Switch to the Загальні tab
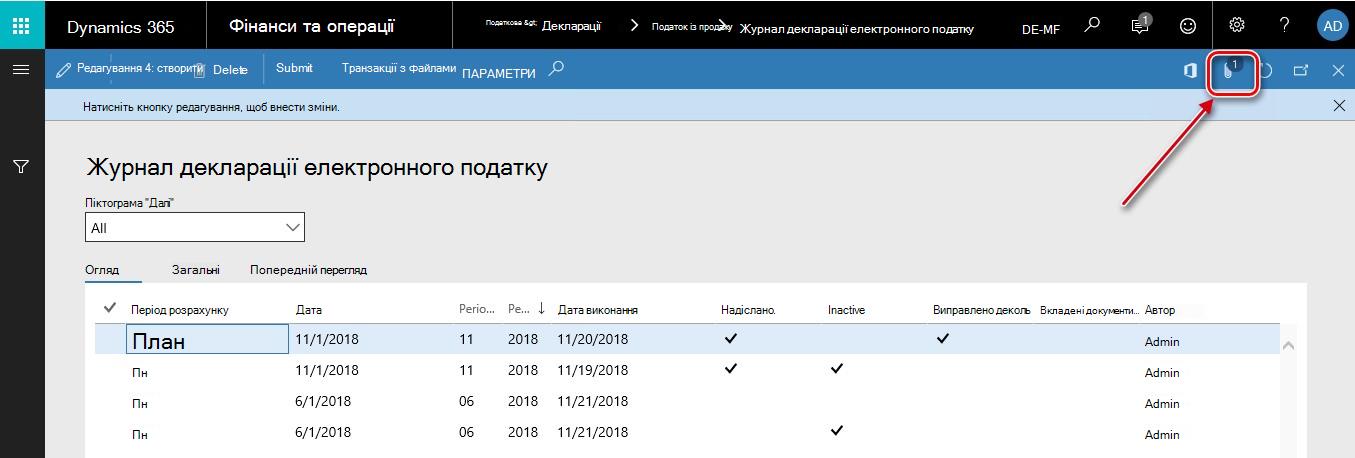This screenshot has height=458, width=1355. (196, 270)
